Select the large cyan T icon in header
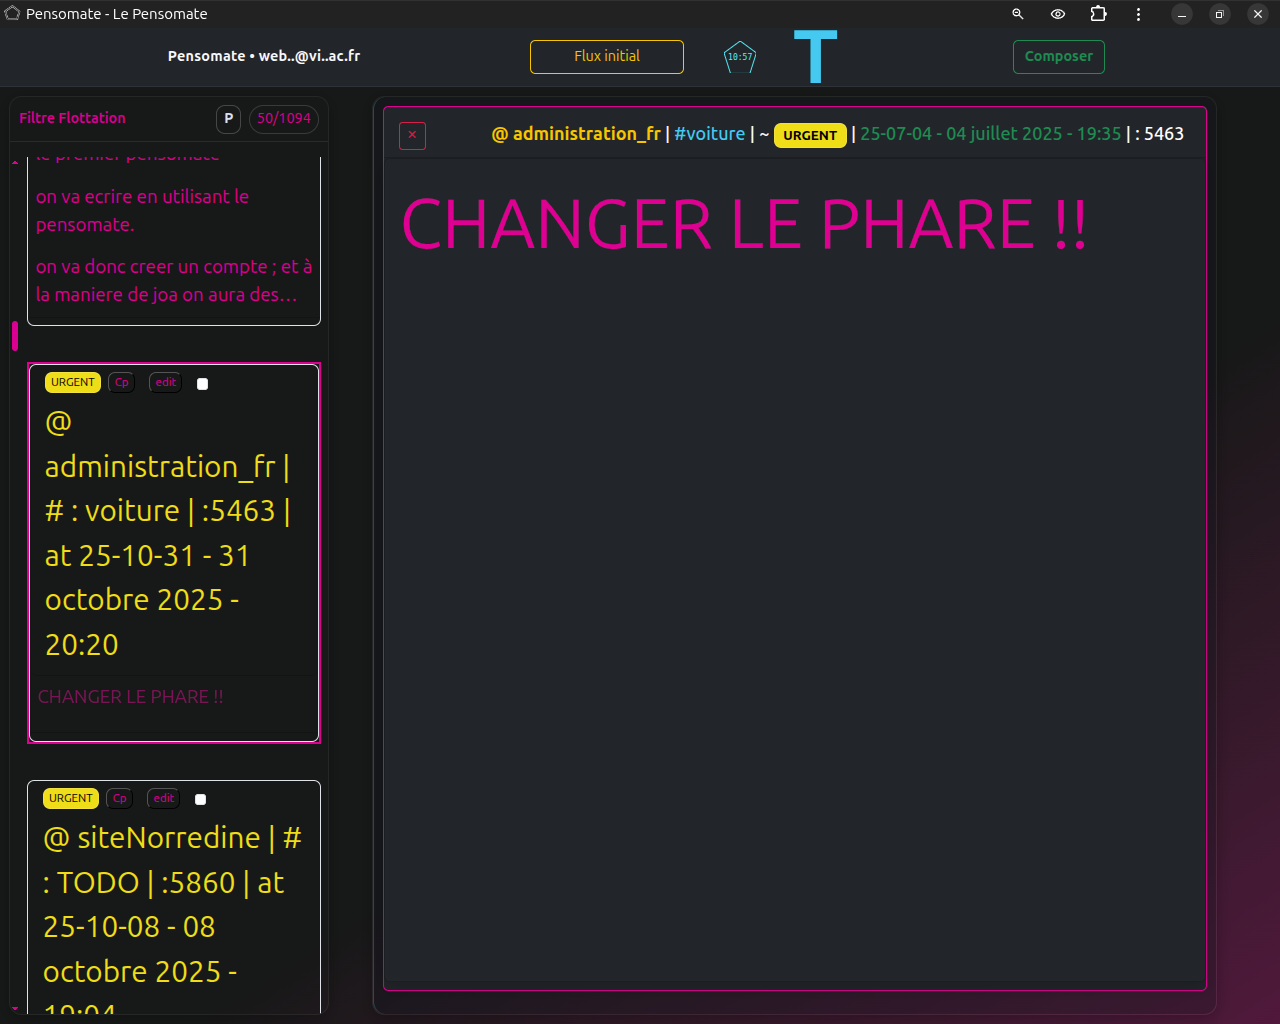This screenshot has width=1280, height=1024. (x=817, y=56)
